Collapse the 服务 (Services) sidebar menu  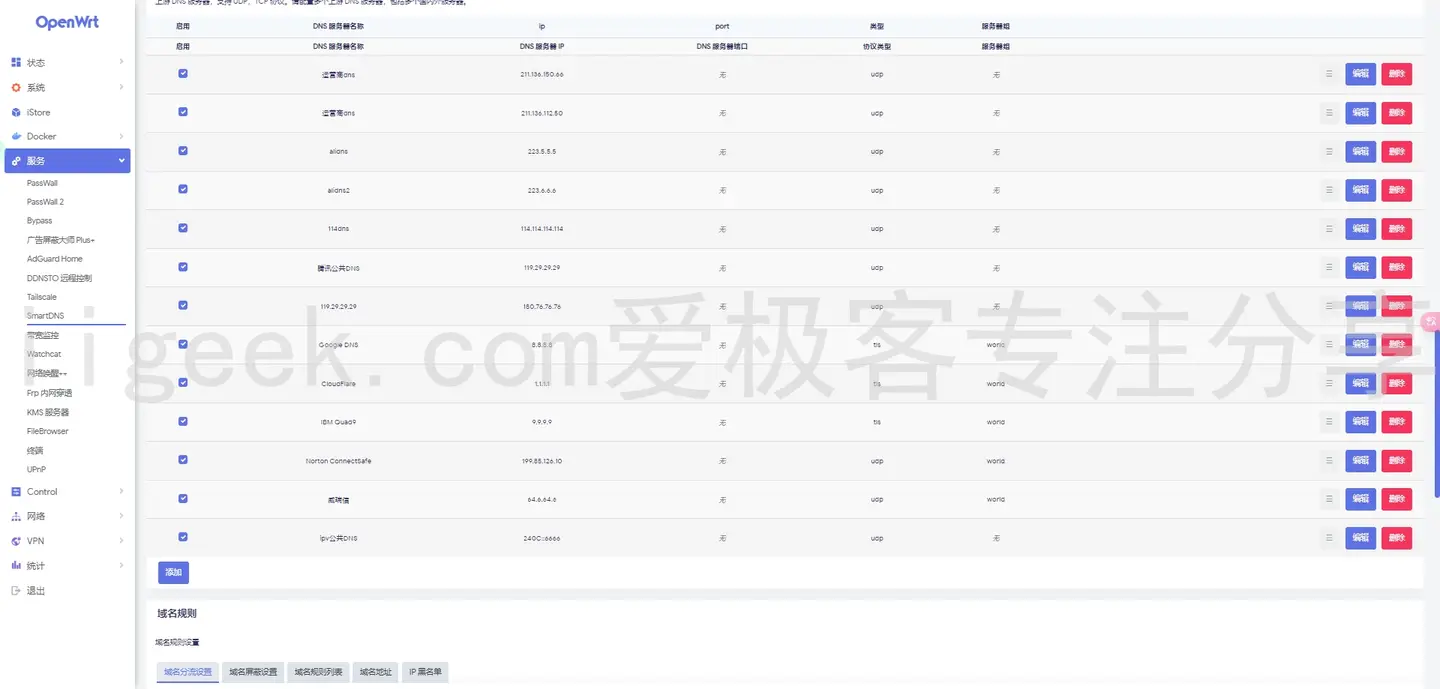pyautogui.click(x=67, y=160)
